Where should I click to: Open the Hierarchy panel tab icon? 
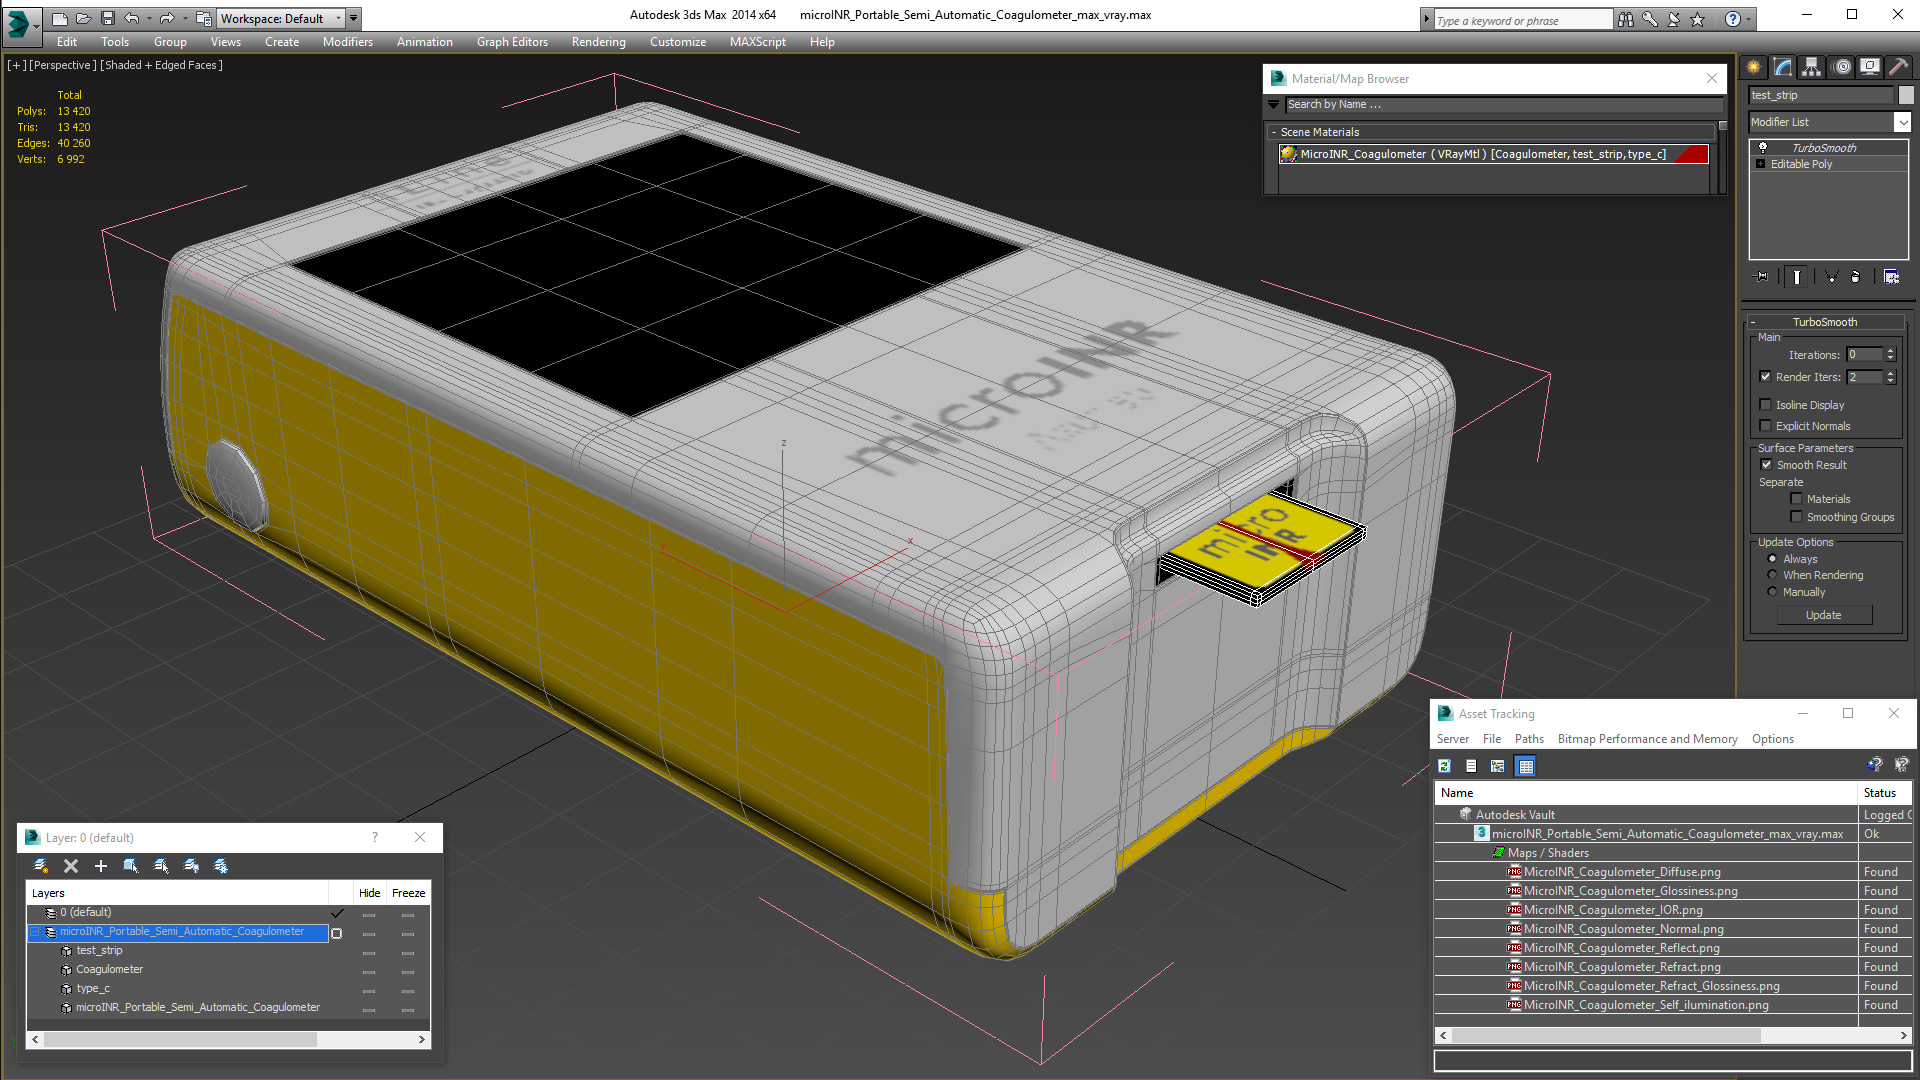click(x=1811, y=67)
